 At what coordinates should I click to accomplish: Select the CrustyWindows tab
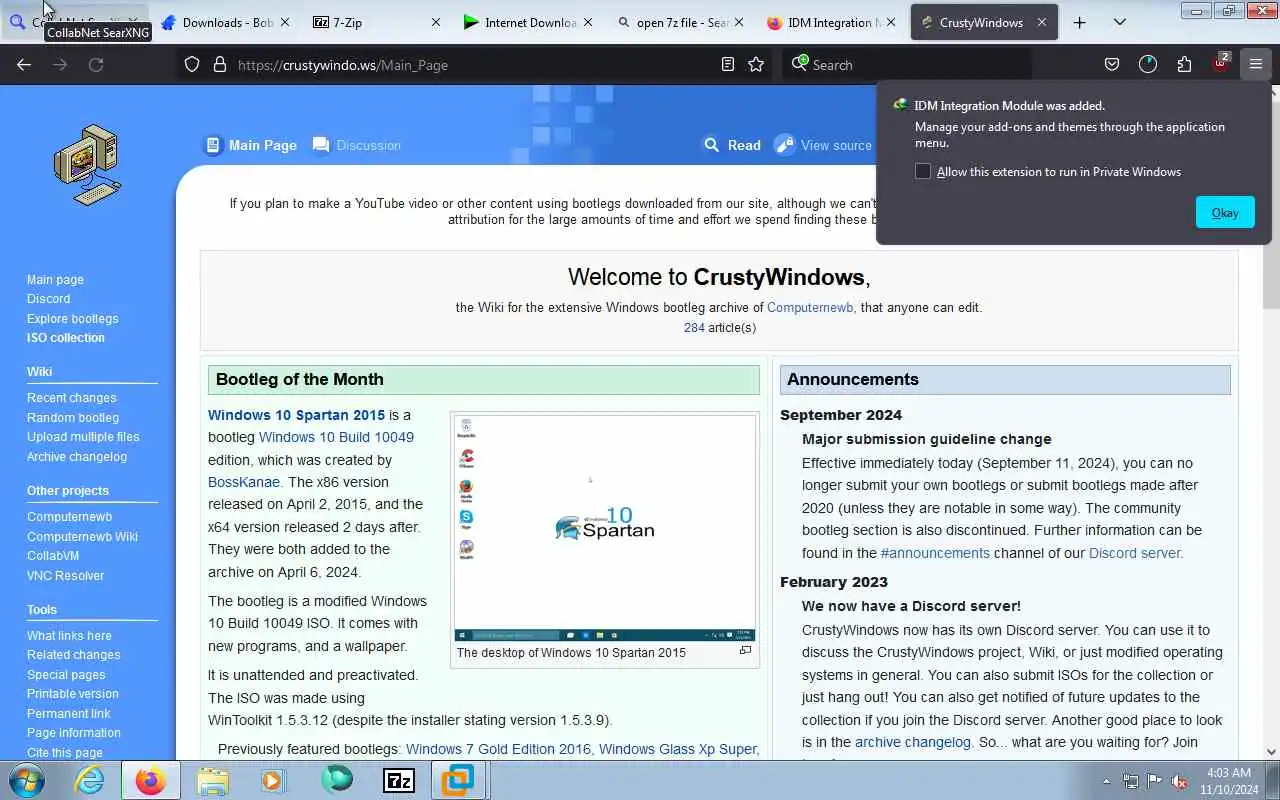[984, 22]
